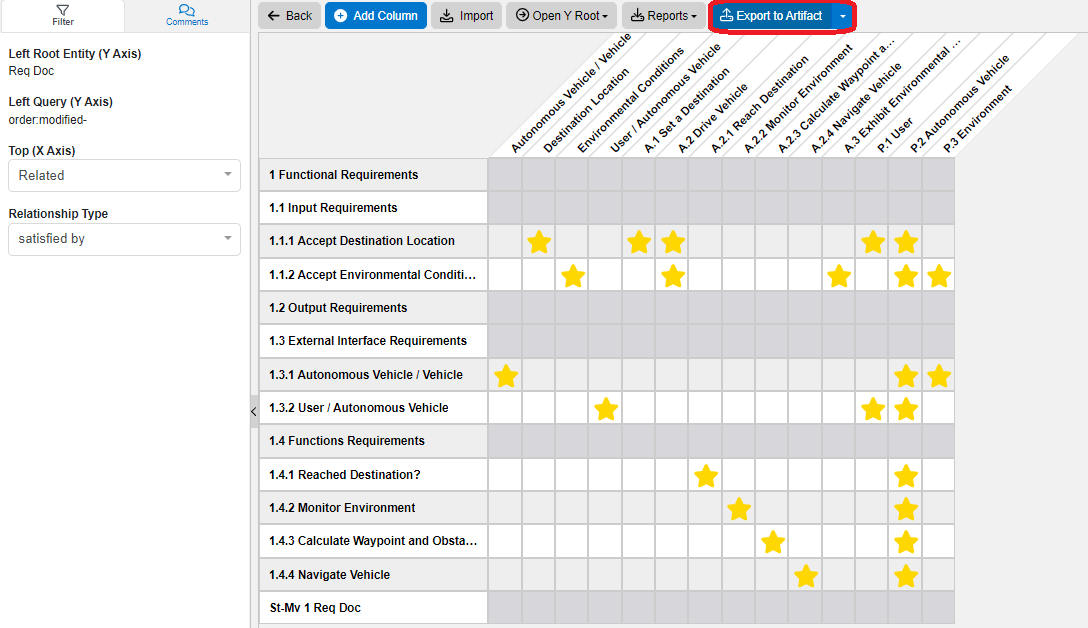Switch to the Comments tab

(x=186, y=16)
